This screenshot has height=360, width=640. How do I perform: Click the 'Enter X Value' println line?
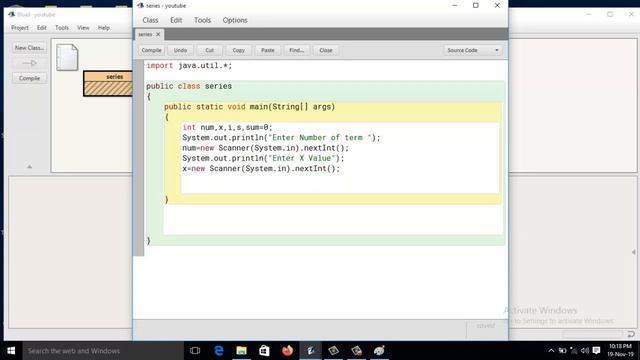263,158
